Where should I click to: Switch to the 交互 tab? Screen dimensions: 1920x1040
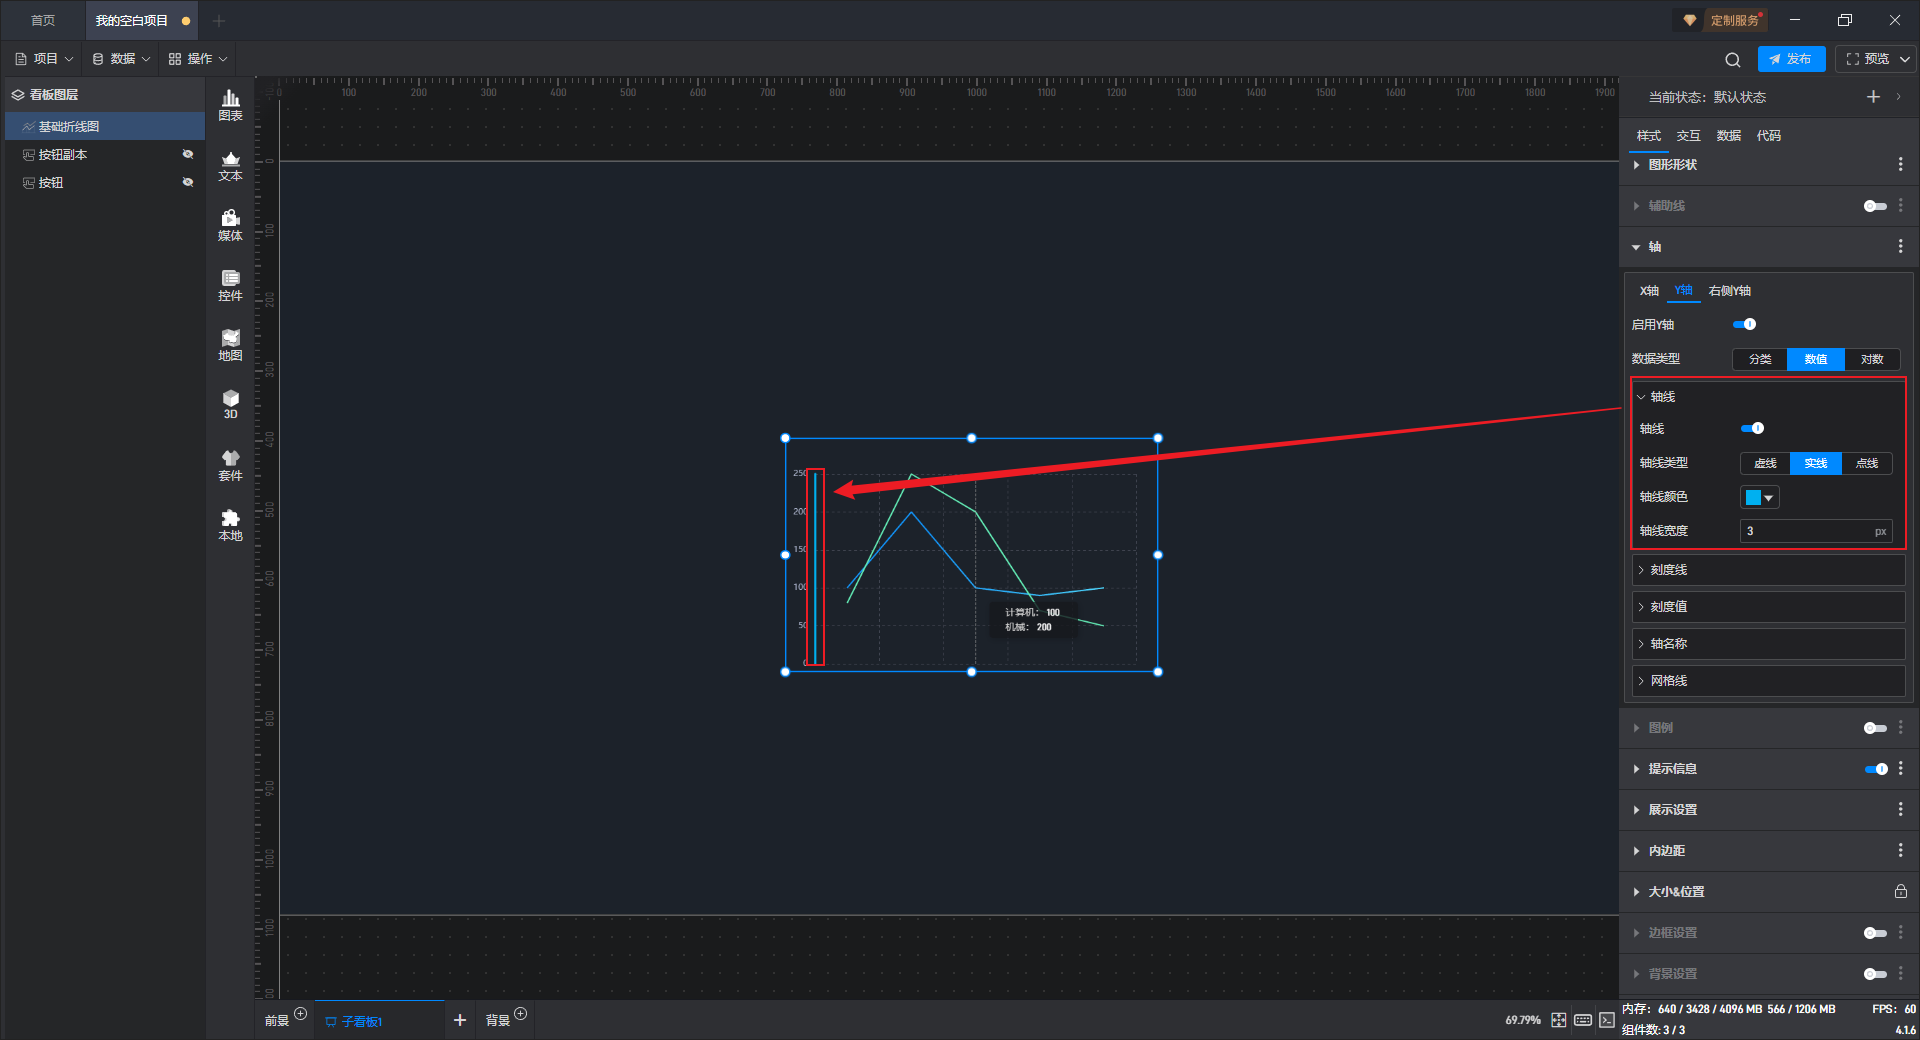(1689, 136)
